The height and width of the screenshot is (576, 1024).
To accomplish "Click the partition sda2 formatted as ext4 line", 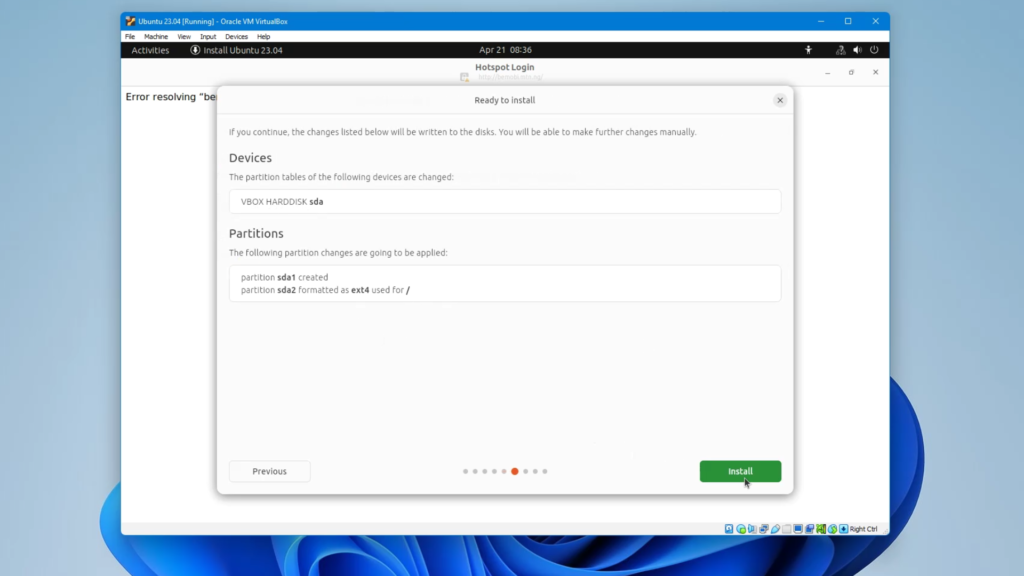I will tap(325, 290).
